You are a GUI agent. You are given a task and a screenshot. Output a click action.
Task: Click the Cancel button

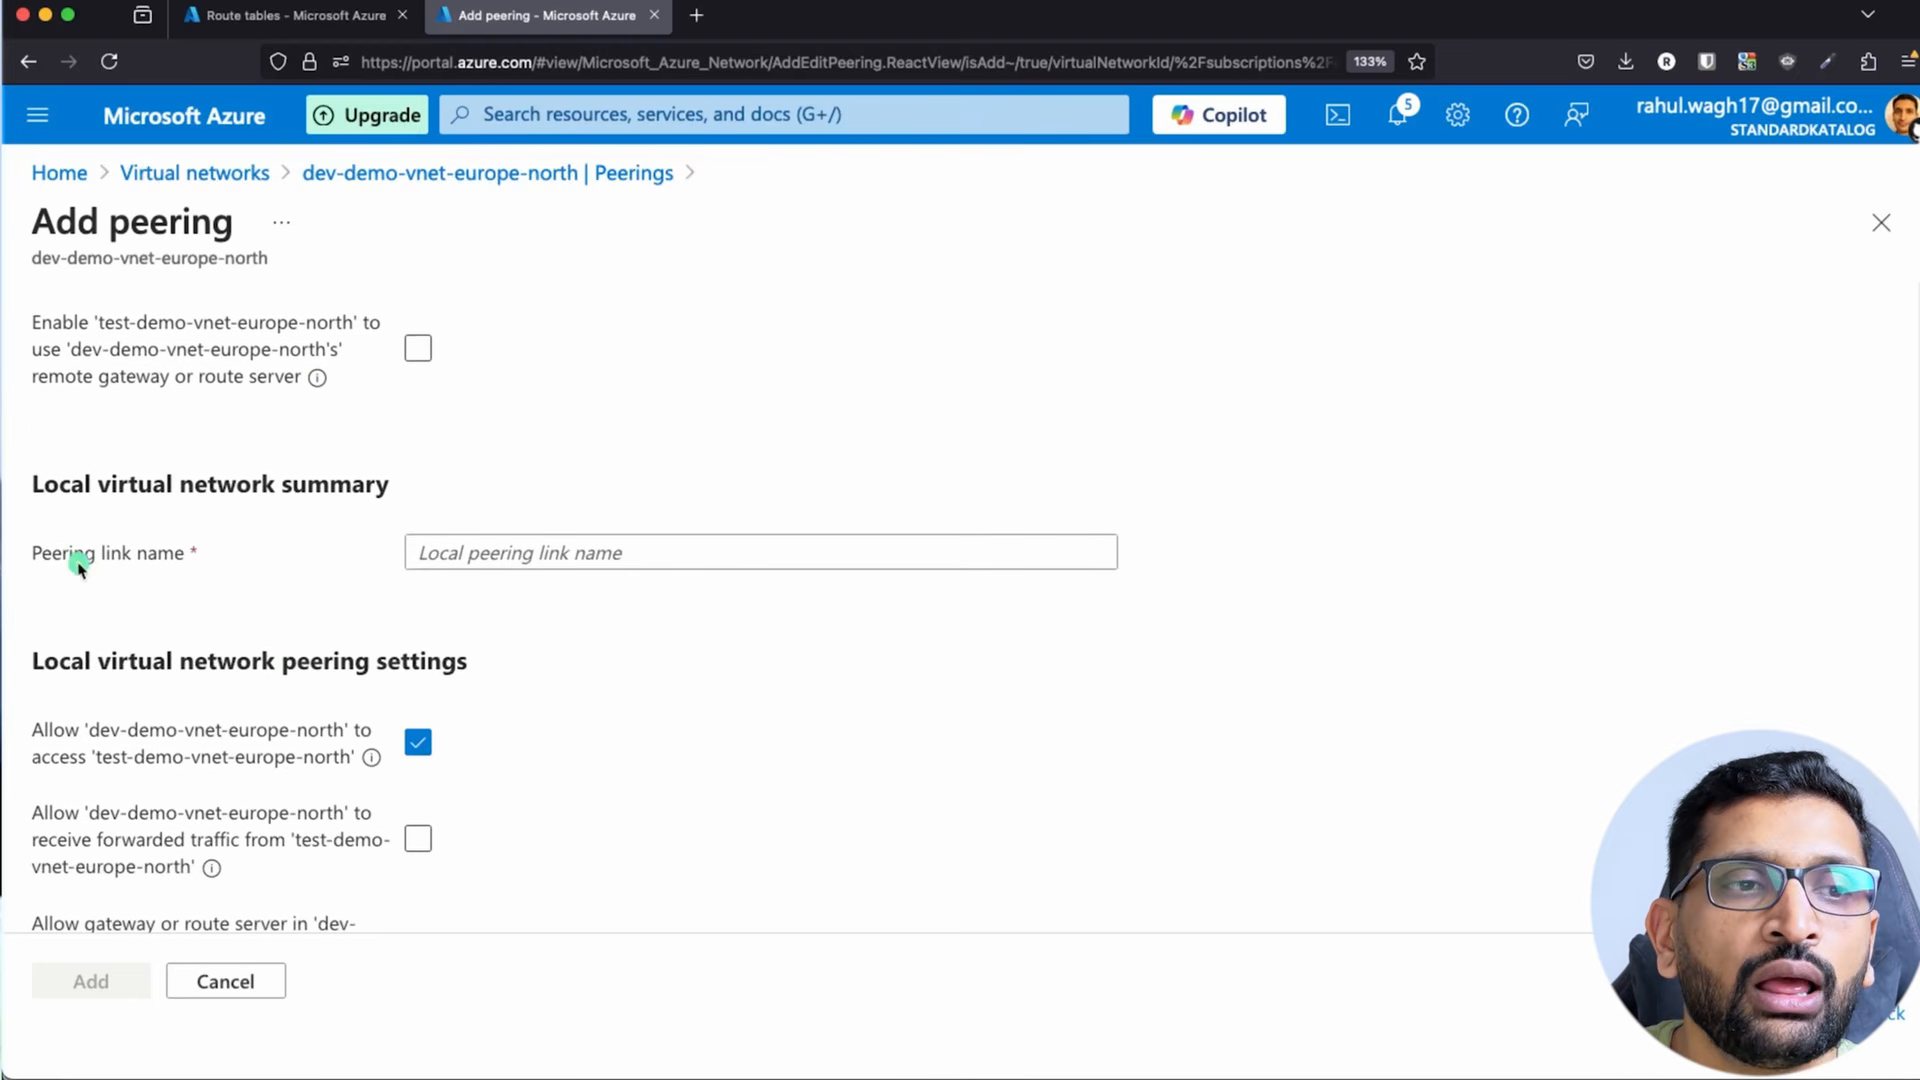(x=226, y=981)
